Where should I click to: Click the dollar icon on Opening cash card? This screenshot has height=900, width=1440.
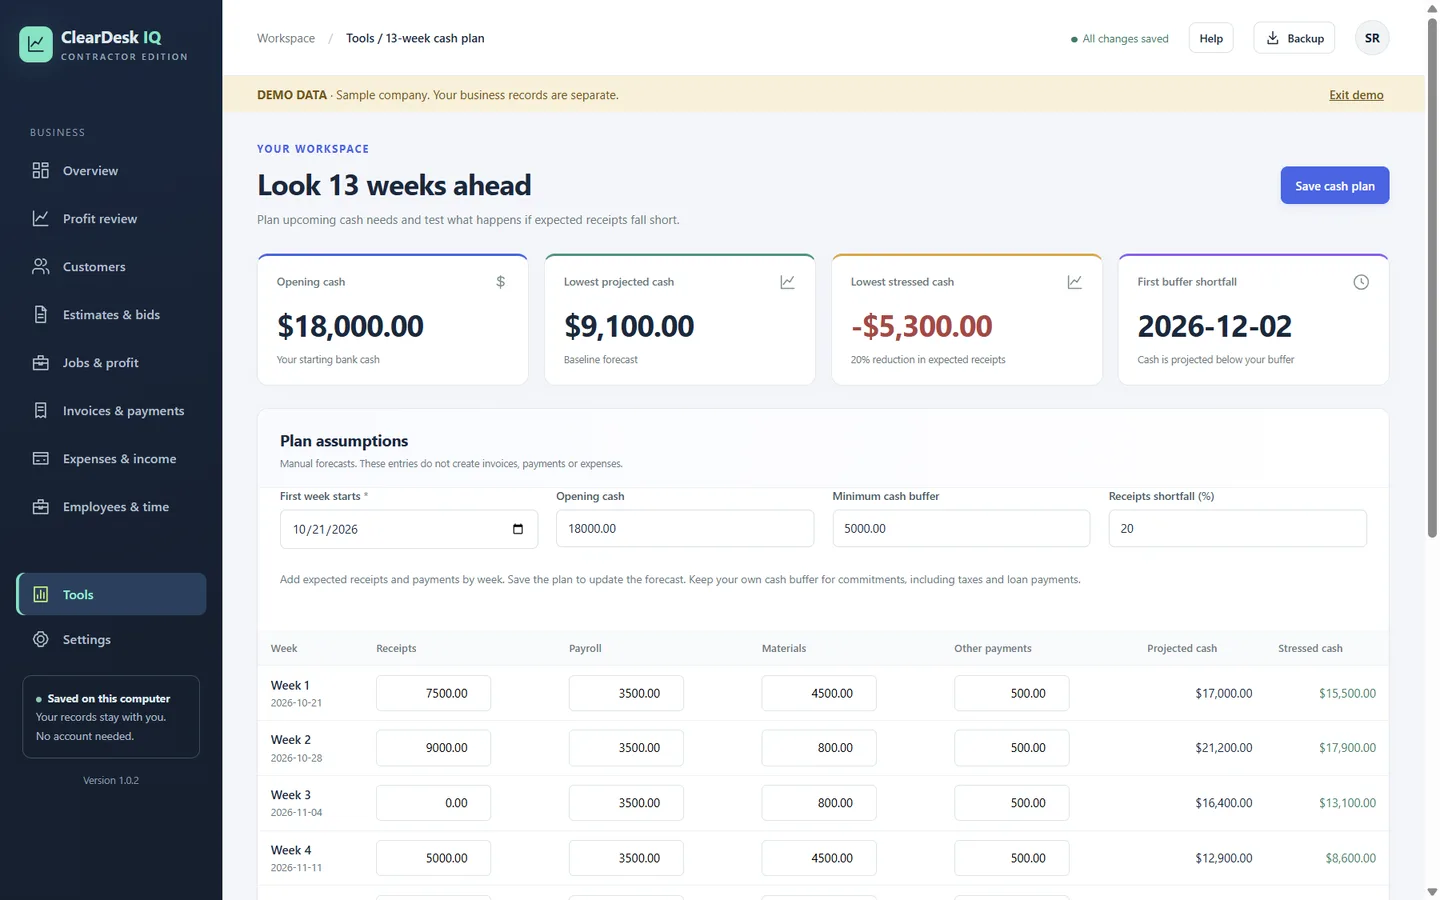point(501,282)
